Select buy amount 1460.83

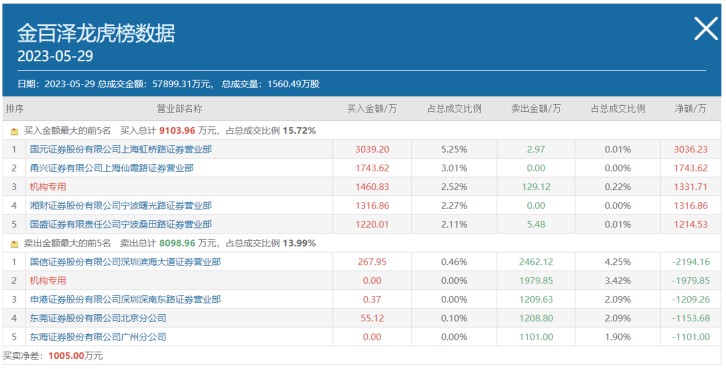[372, 187]
